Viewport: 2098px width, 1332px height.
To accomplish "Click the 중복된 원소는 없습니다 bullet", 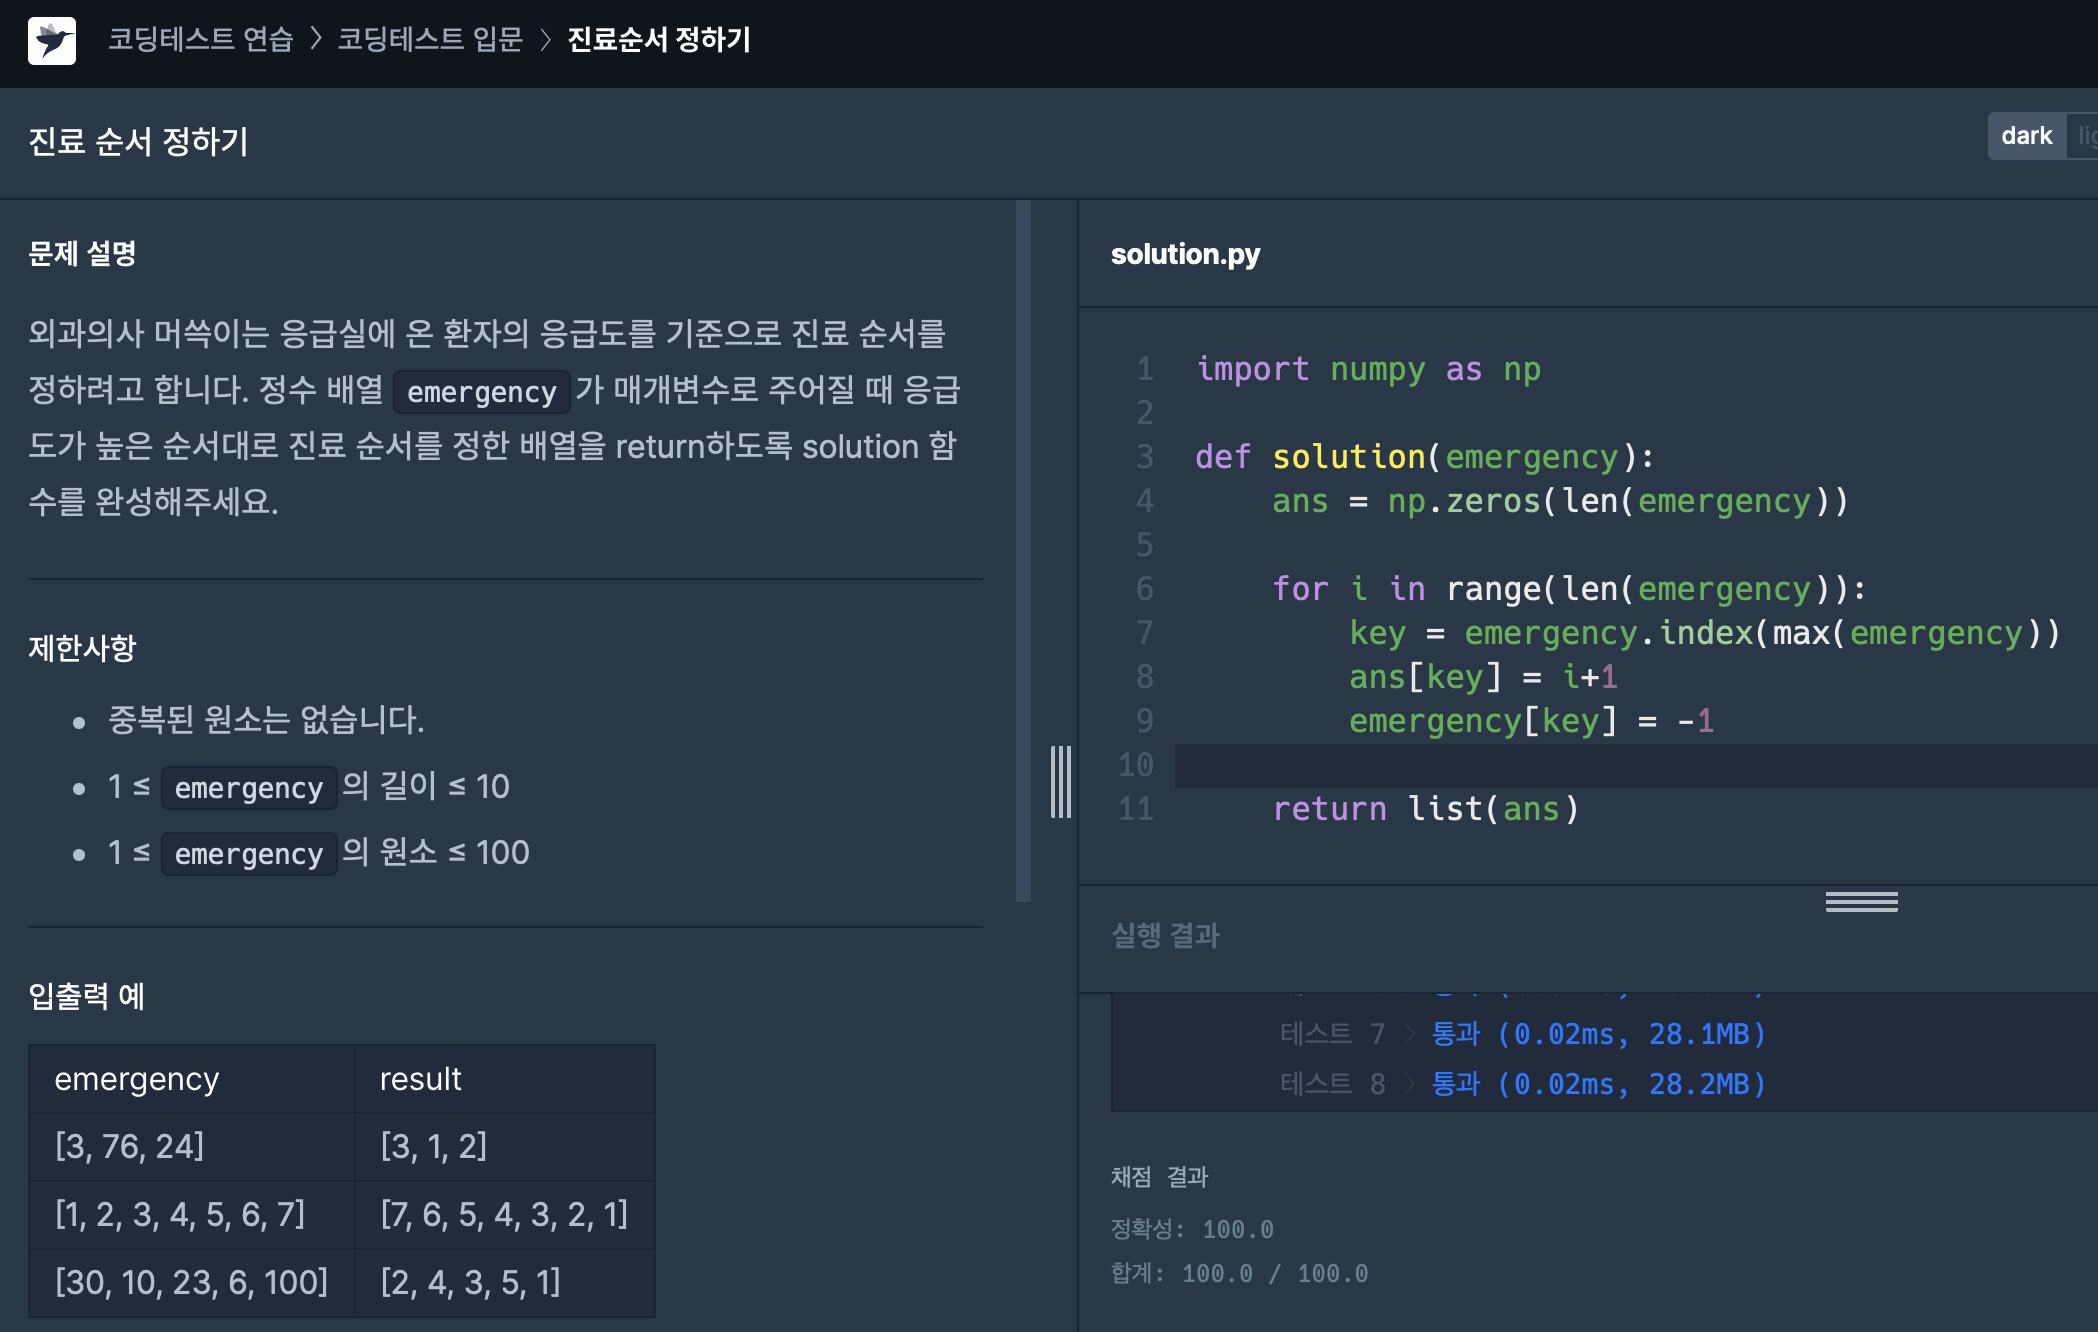I will click(x=266, y=720).
